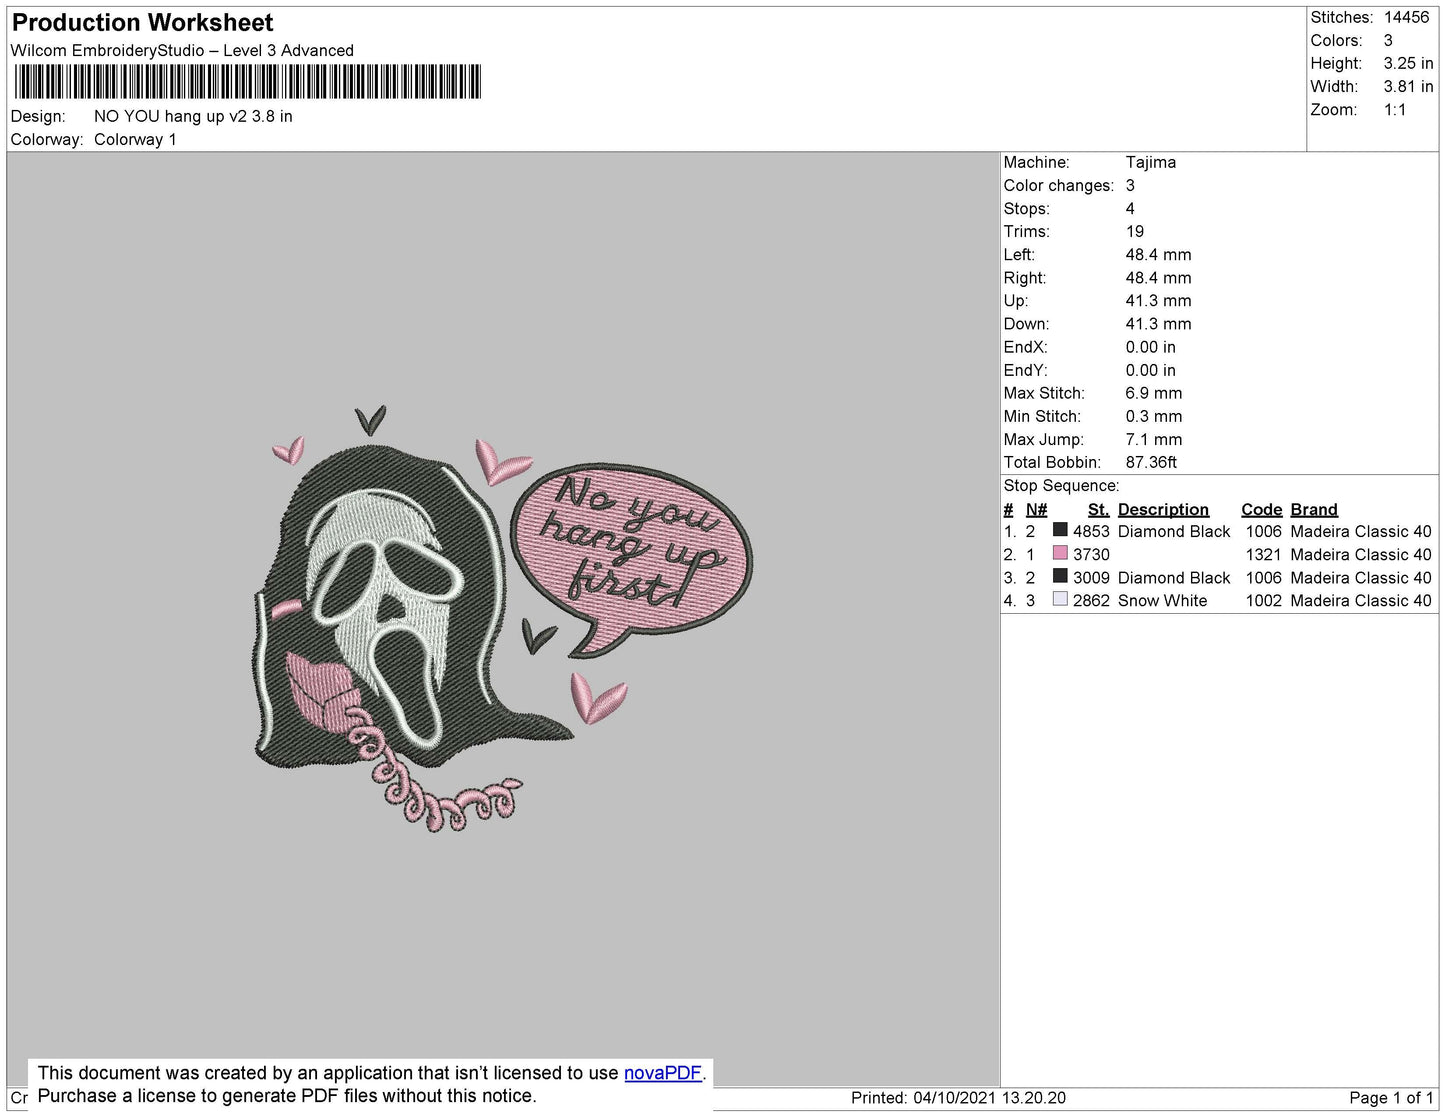This screenshot has height=1117, width=1445.
Task: Click the Max Stitch value '6.9 mm'
Action: [1153, 394]
